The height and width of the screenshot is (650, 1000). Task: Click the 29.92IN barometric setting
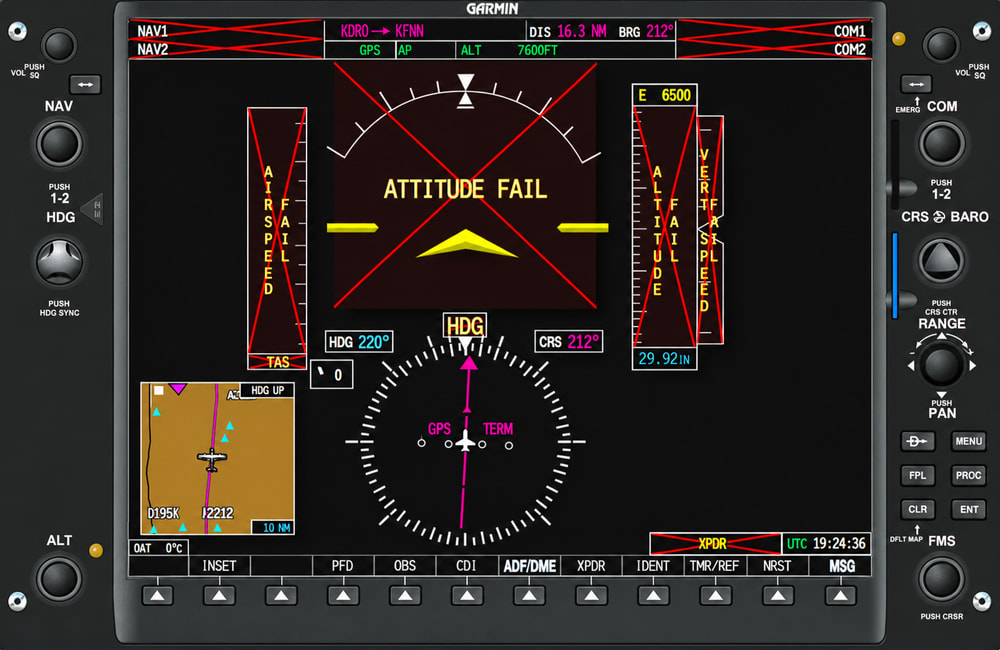[664, 359]
